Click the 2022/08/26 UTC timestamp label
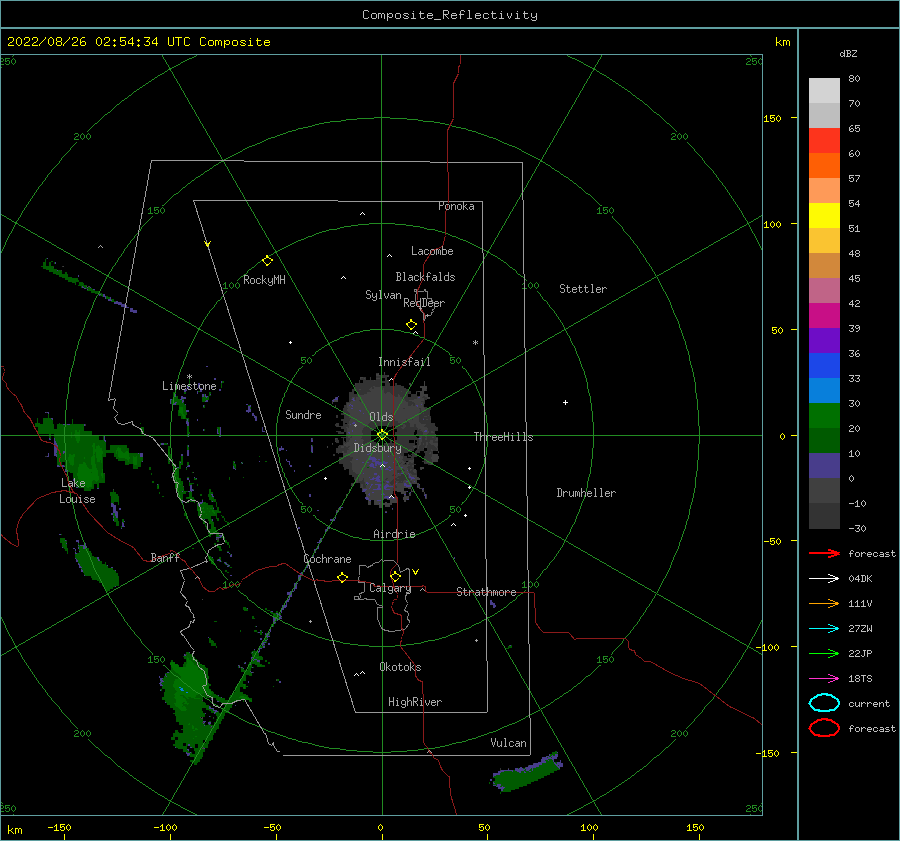This screenshot has height=841, width=900. tap(138, 42)
